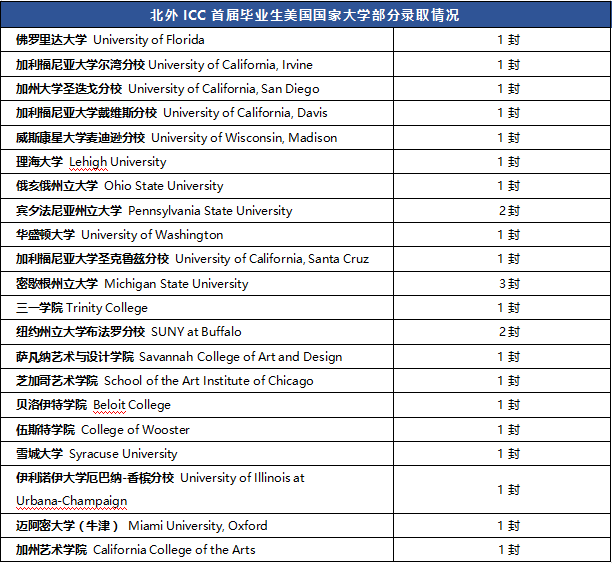The width and height of the screenshot is (612, 563).
Task: Click University of California, Davis cell
Action: click(x=197, y=113)
